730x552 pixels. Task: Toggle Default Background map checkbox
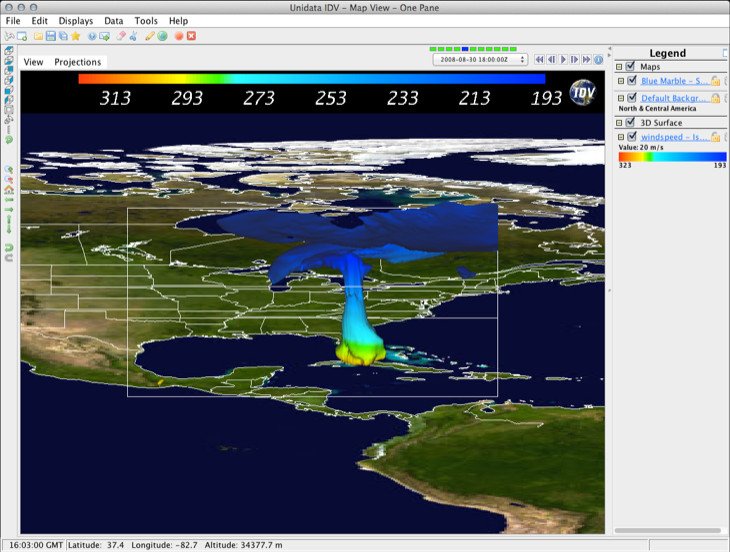[632, 98]
